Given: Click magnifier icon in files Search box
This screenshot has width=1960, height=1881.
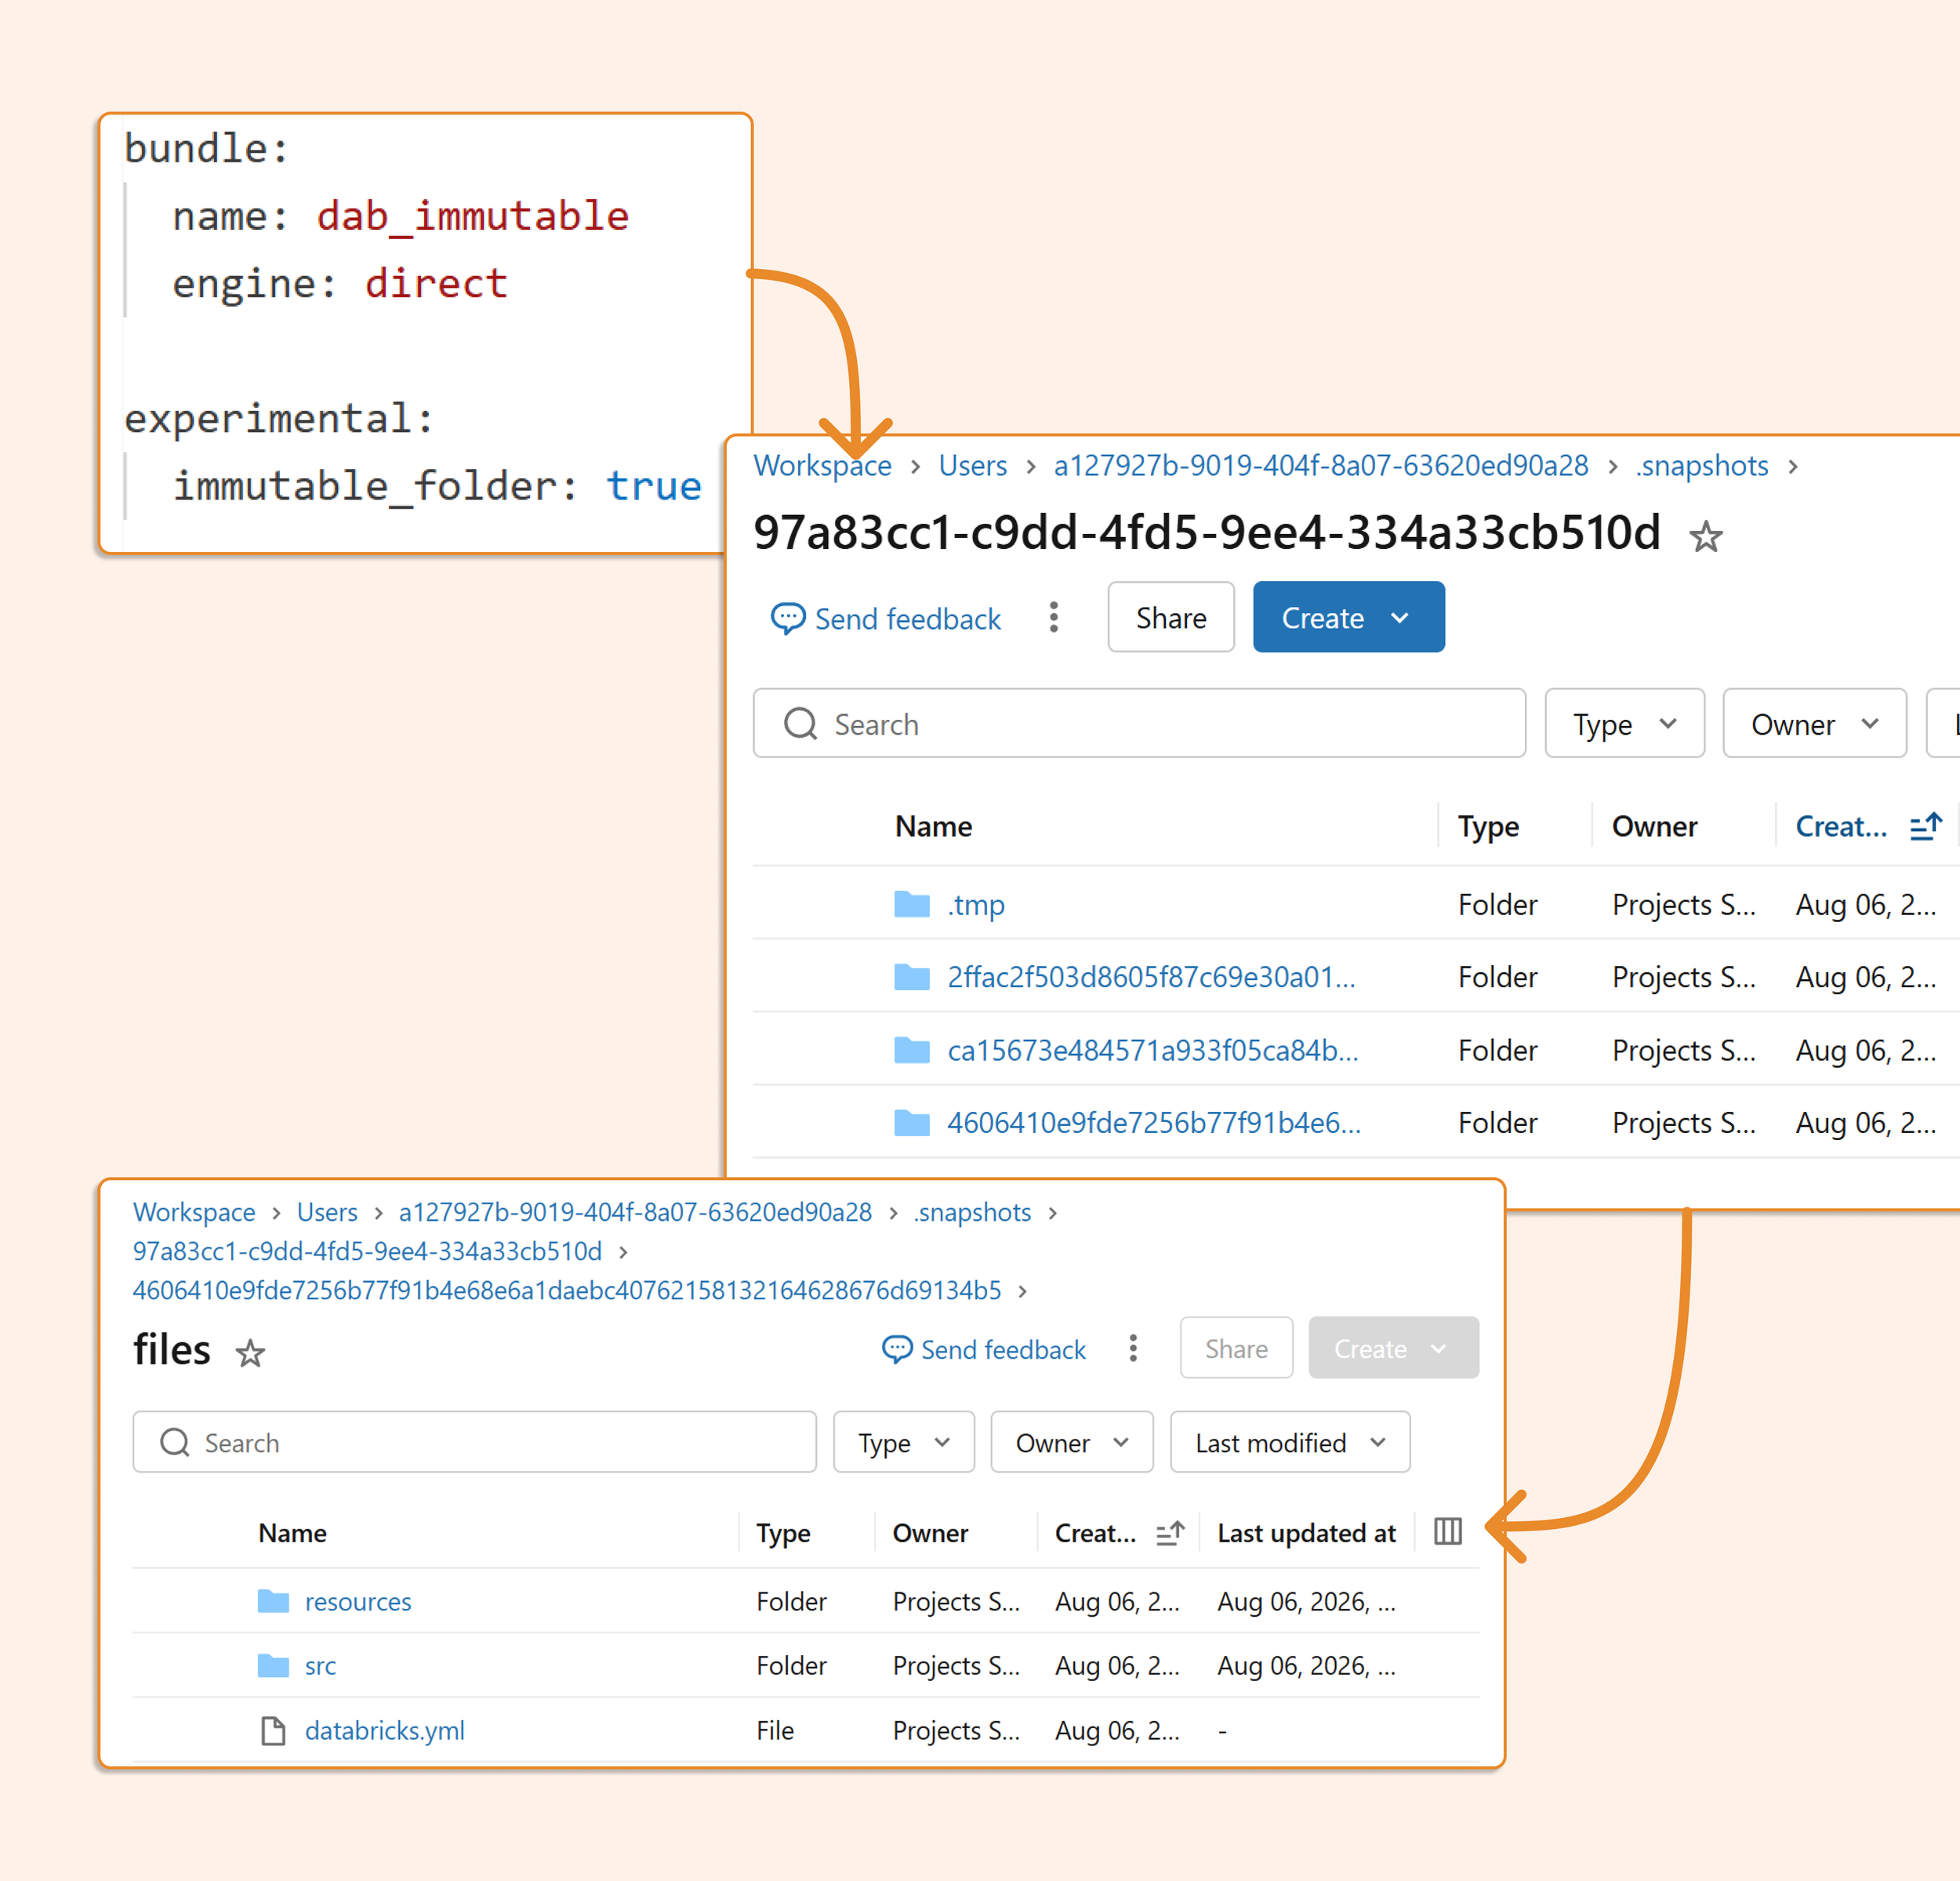Looking at the screenshot, I should click(175, 1442).
